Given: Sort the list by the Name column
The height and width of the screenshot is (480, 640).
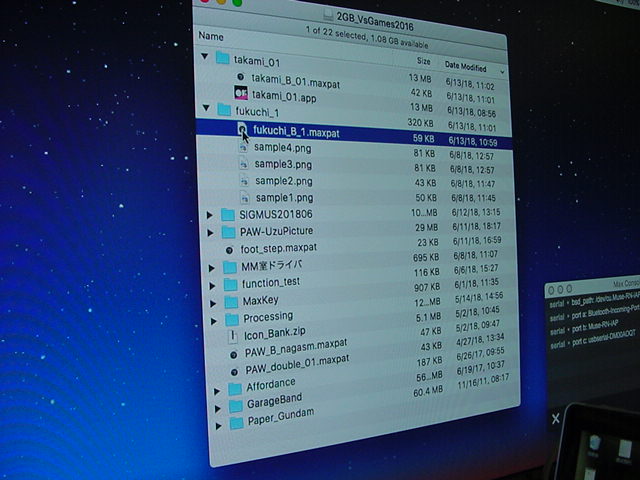Looking at the screenshot, I should click(x=211, y=36).
